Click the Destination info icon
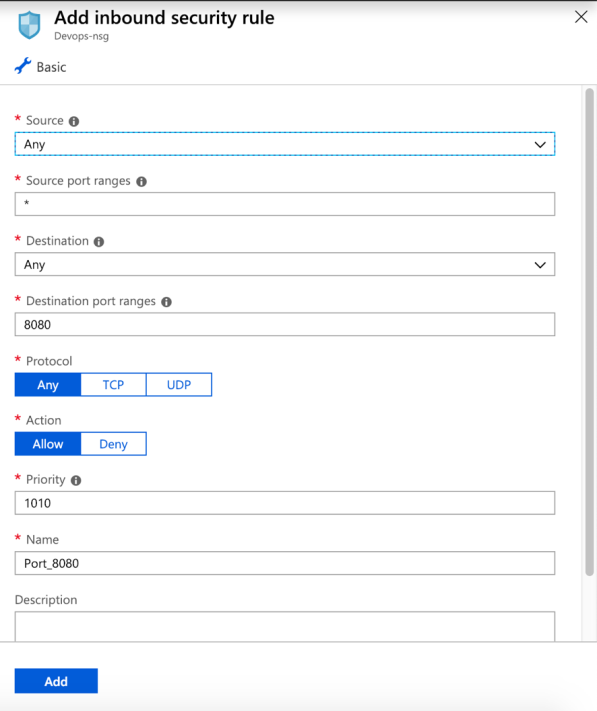 (x=99, y=242)
